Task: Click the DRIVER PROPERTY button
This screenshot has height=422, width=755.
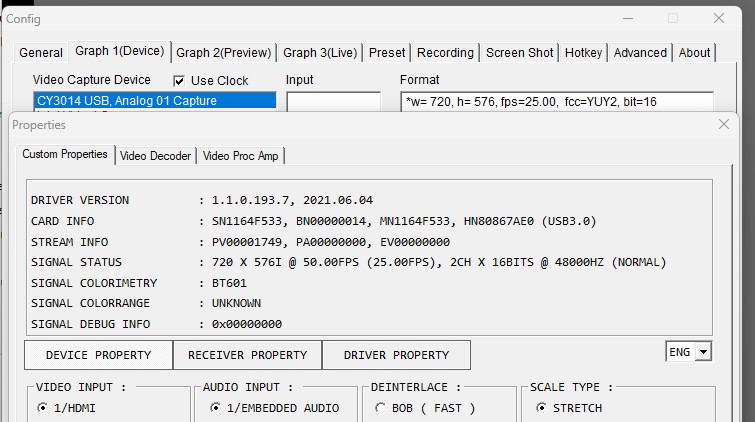Action: click(396, 355)
